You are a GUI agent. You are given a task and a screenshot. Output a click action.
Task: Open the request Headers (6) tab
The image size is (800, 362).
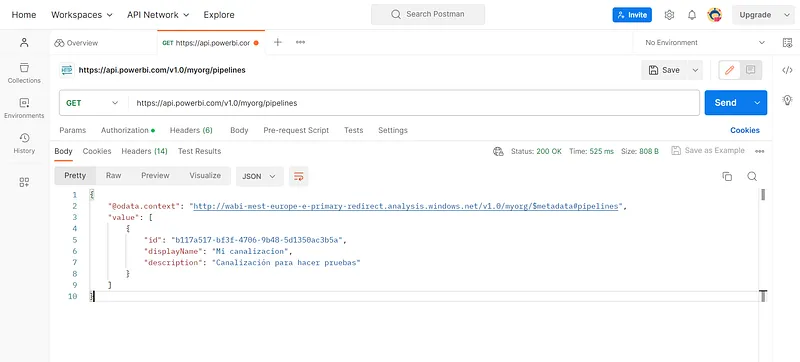pos(191,131)
